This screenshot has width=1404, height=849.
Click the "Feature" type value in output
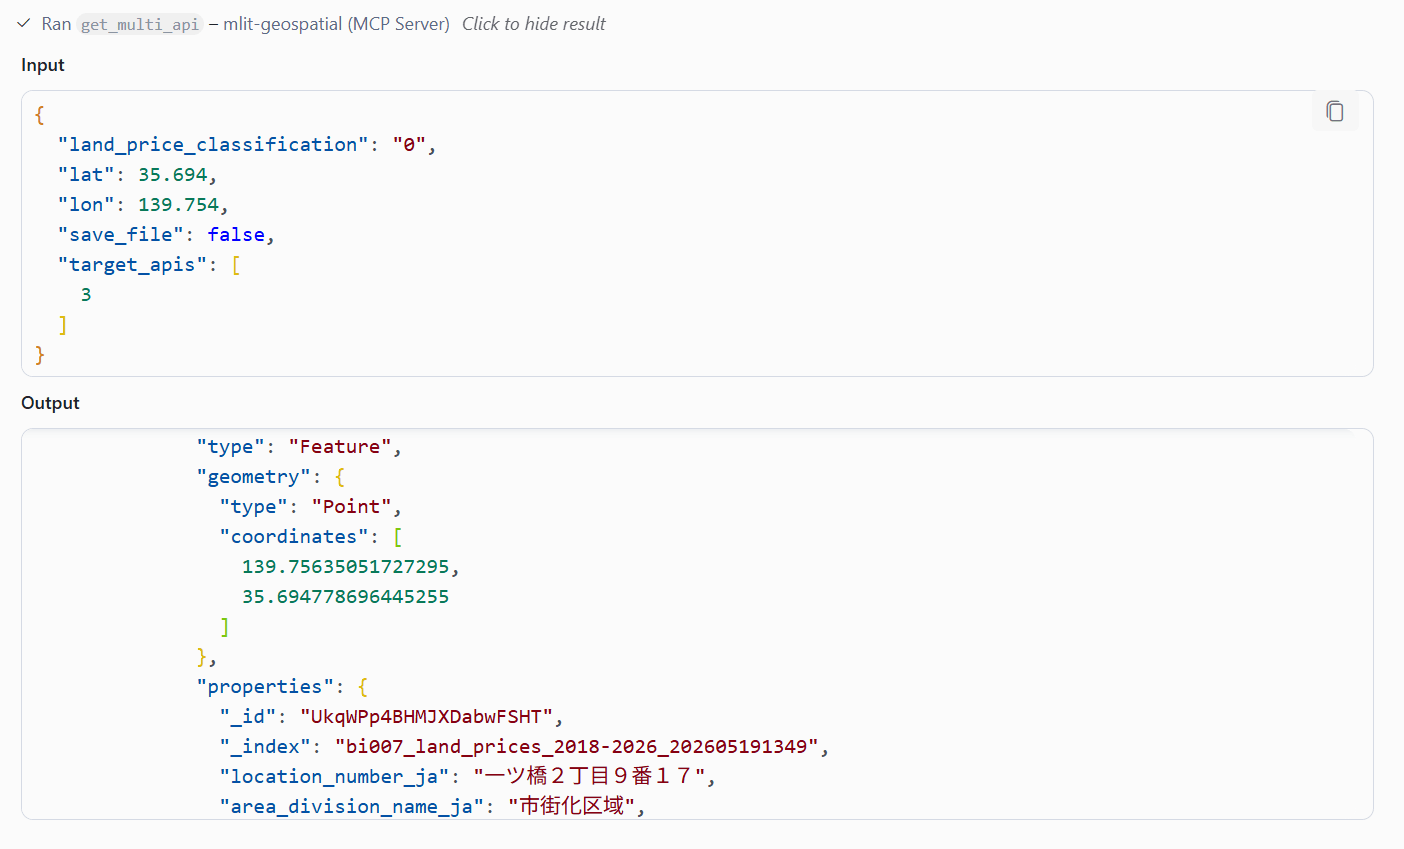click(x=340, y=447)
